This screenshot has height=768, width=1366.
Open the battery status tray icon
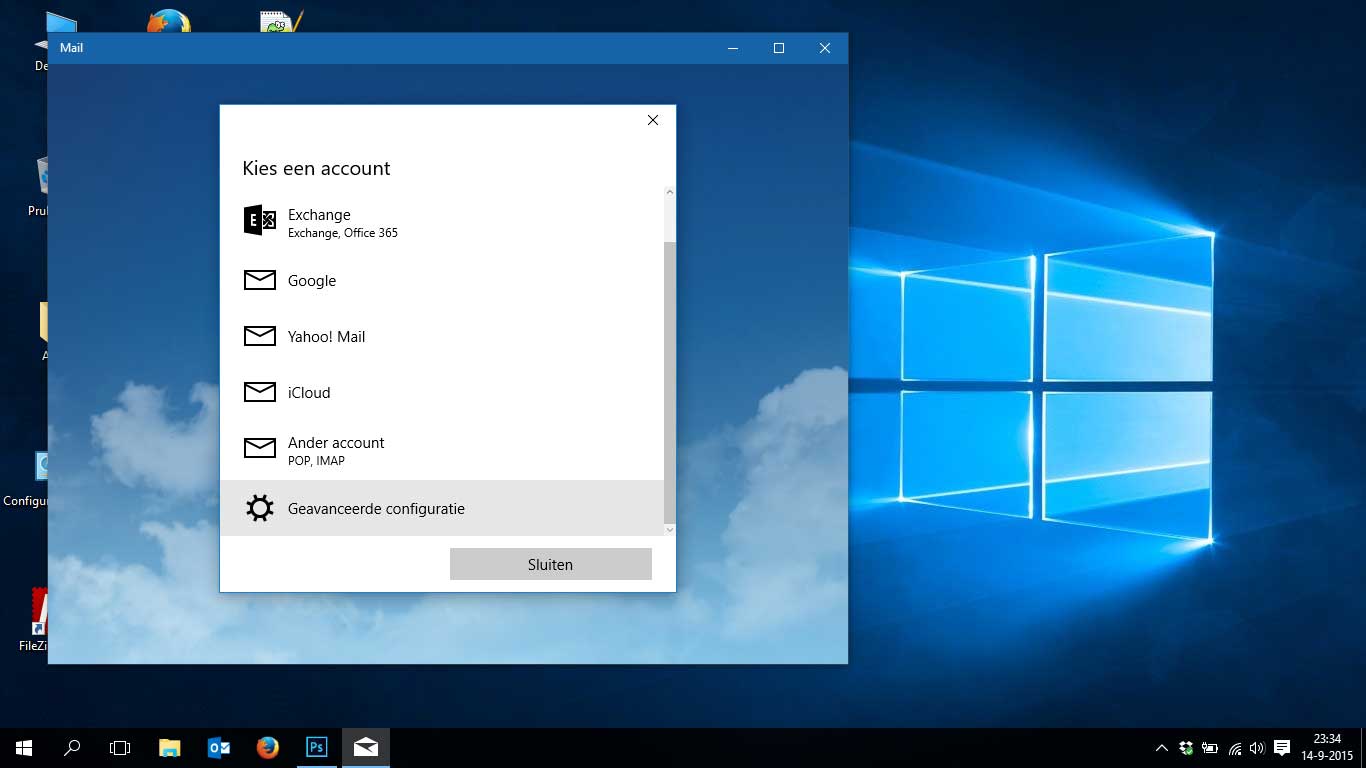(1210, 748)
